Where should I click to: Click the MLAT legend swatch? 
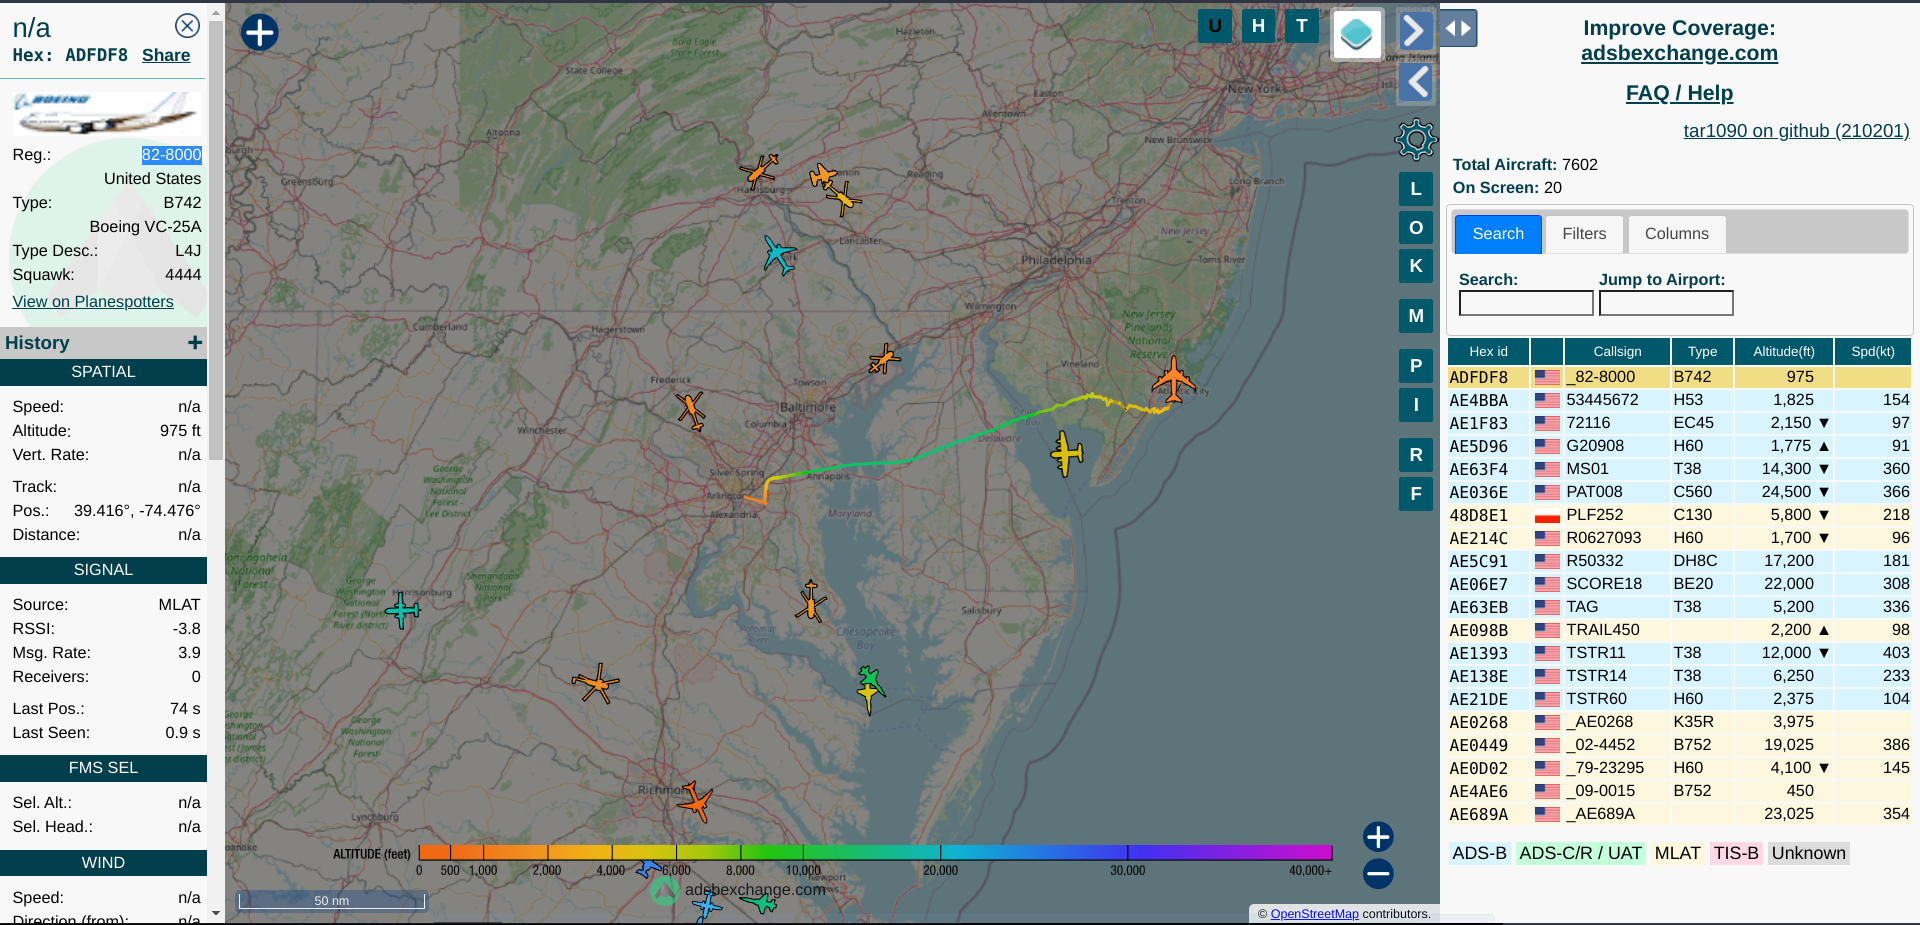pos(1677,853)
